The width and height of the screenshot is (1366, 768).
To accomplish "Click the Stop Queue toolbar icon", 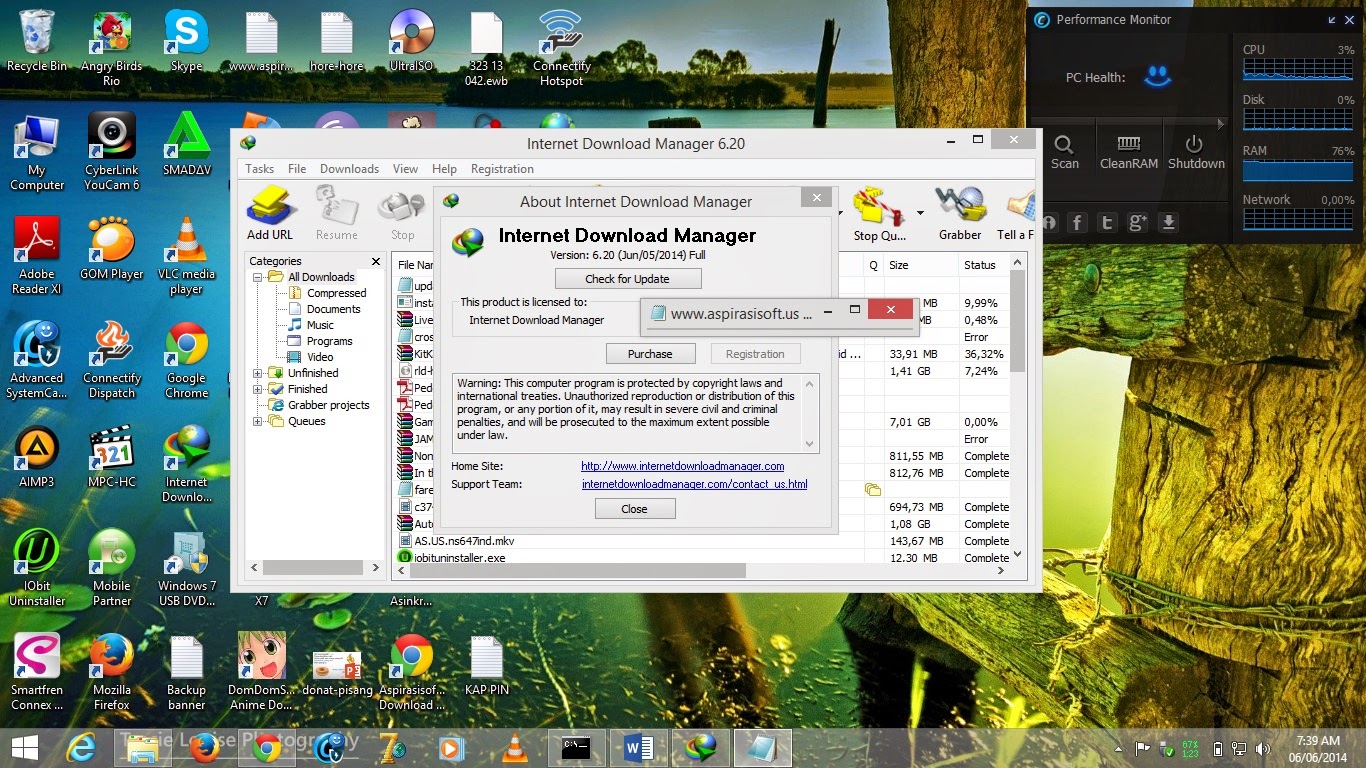I will coord(880,214).
